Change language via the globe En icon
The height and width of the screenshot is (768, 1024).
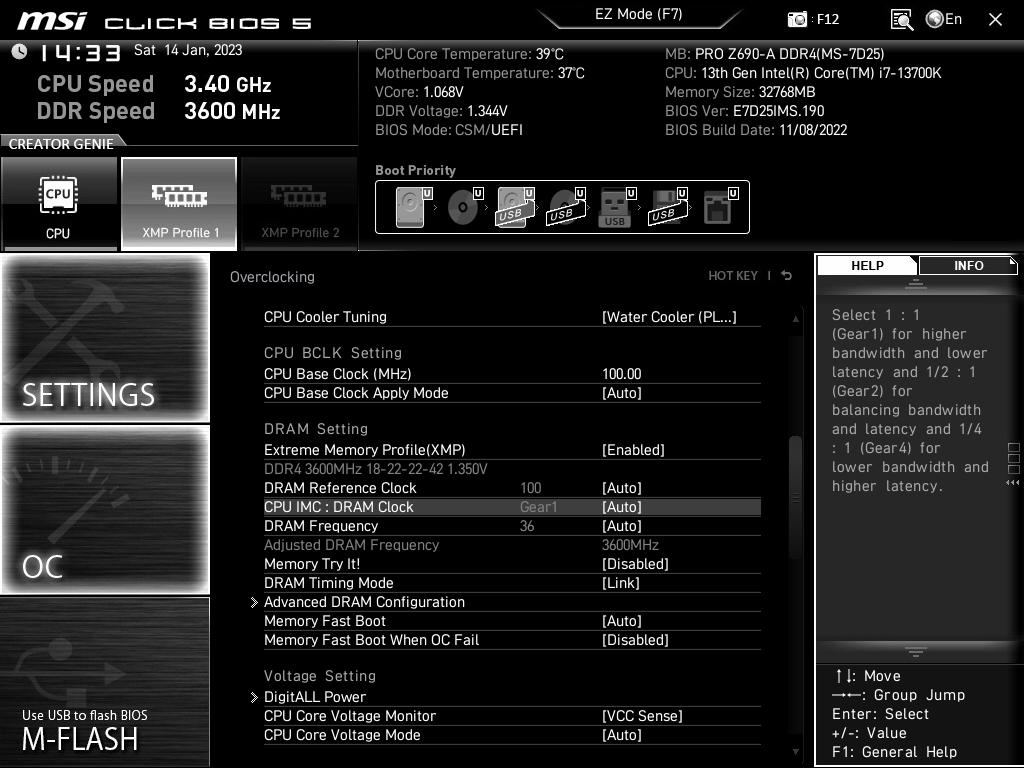[944, 20]
